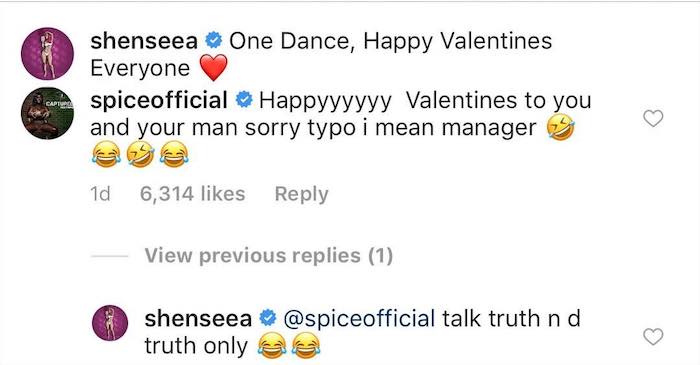
Task: Expand View previous replies (1)
Action: point(269,256)
